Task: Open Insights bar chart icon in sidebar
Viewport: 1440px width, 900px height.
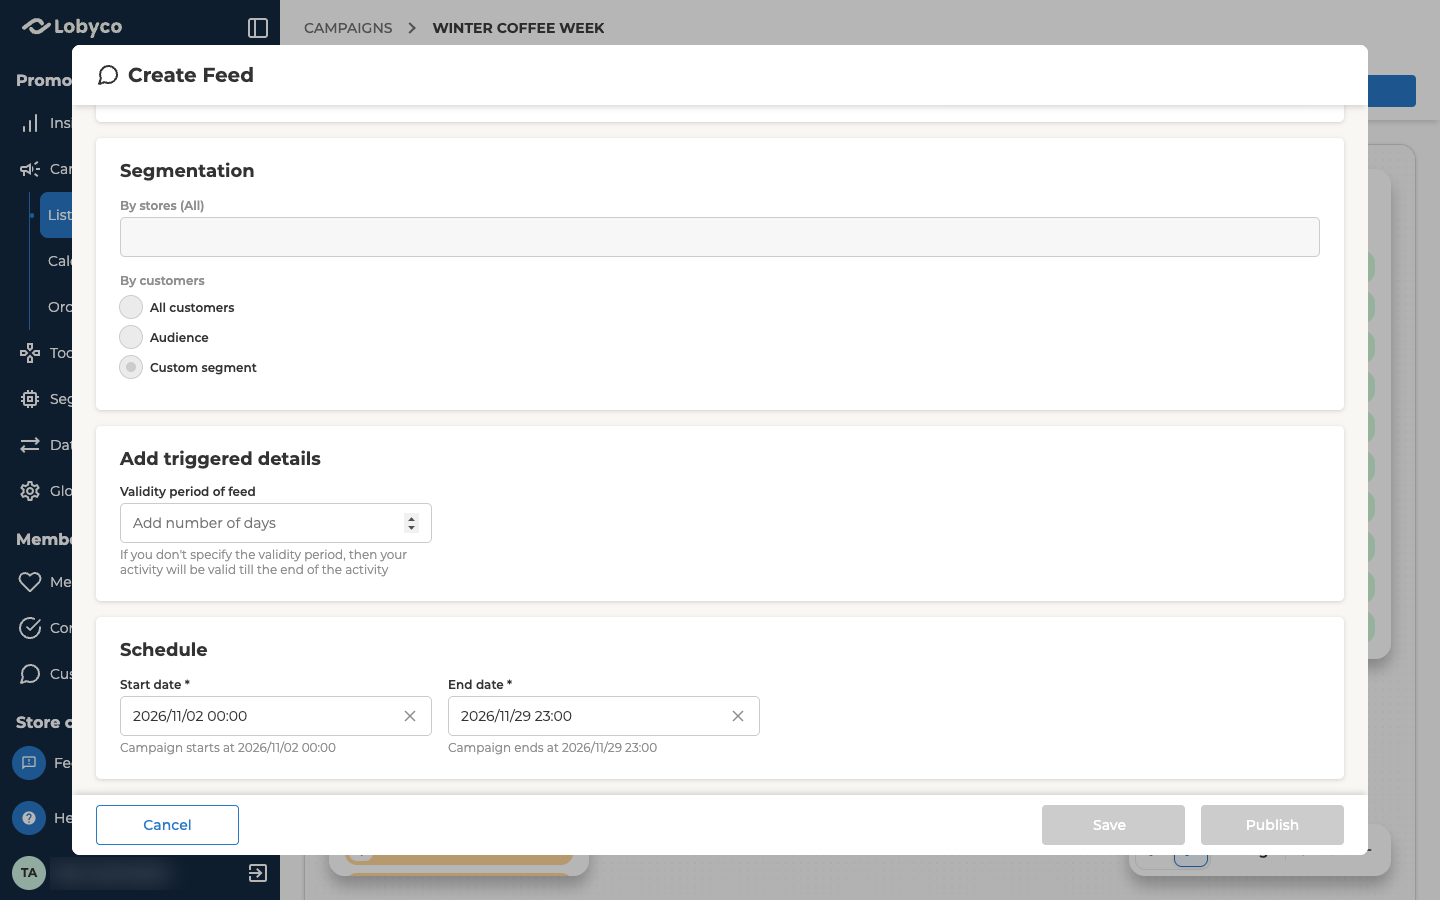Action: (30, 123)
